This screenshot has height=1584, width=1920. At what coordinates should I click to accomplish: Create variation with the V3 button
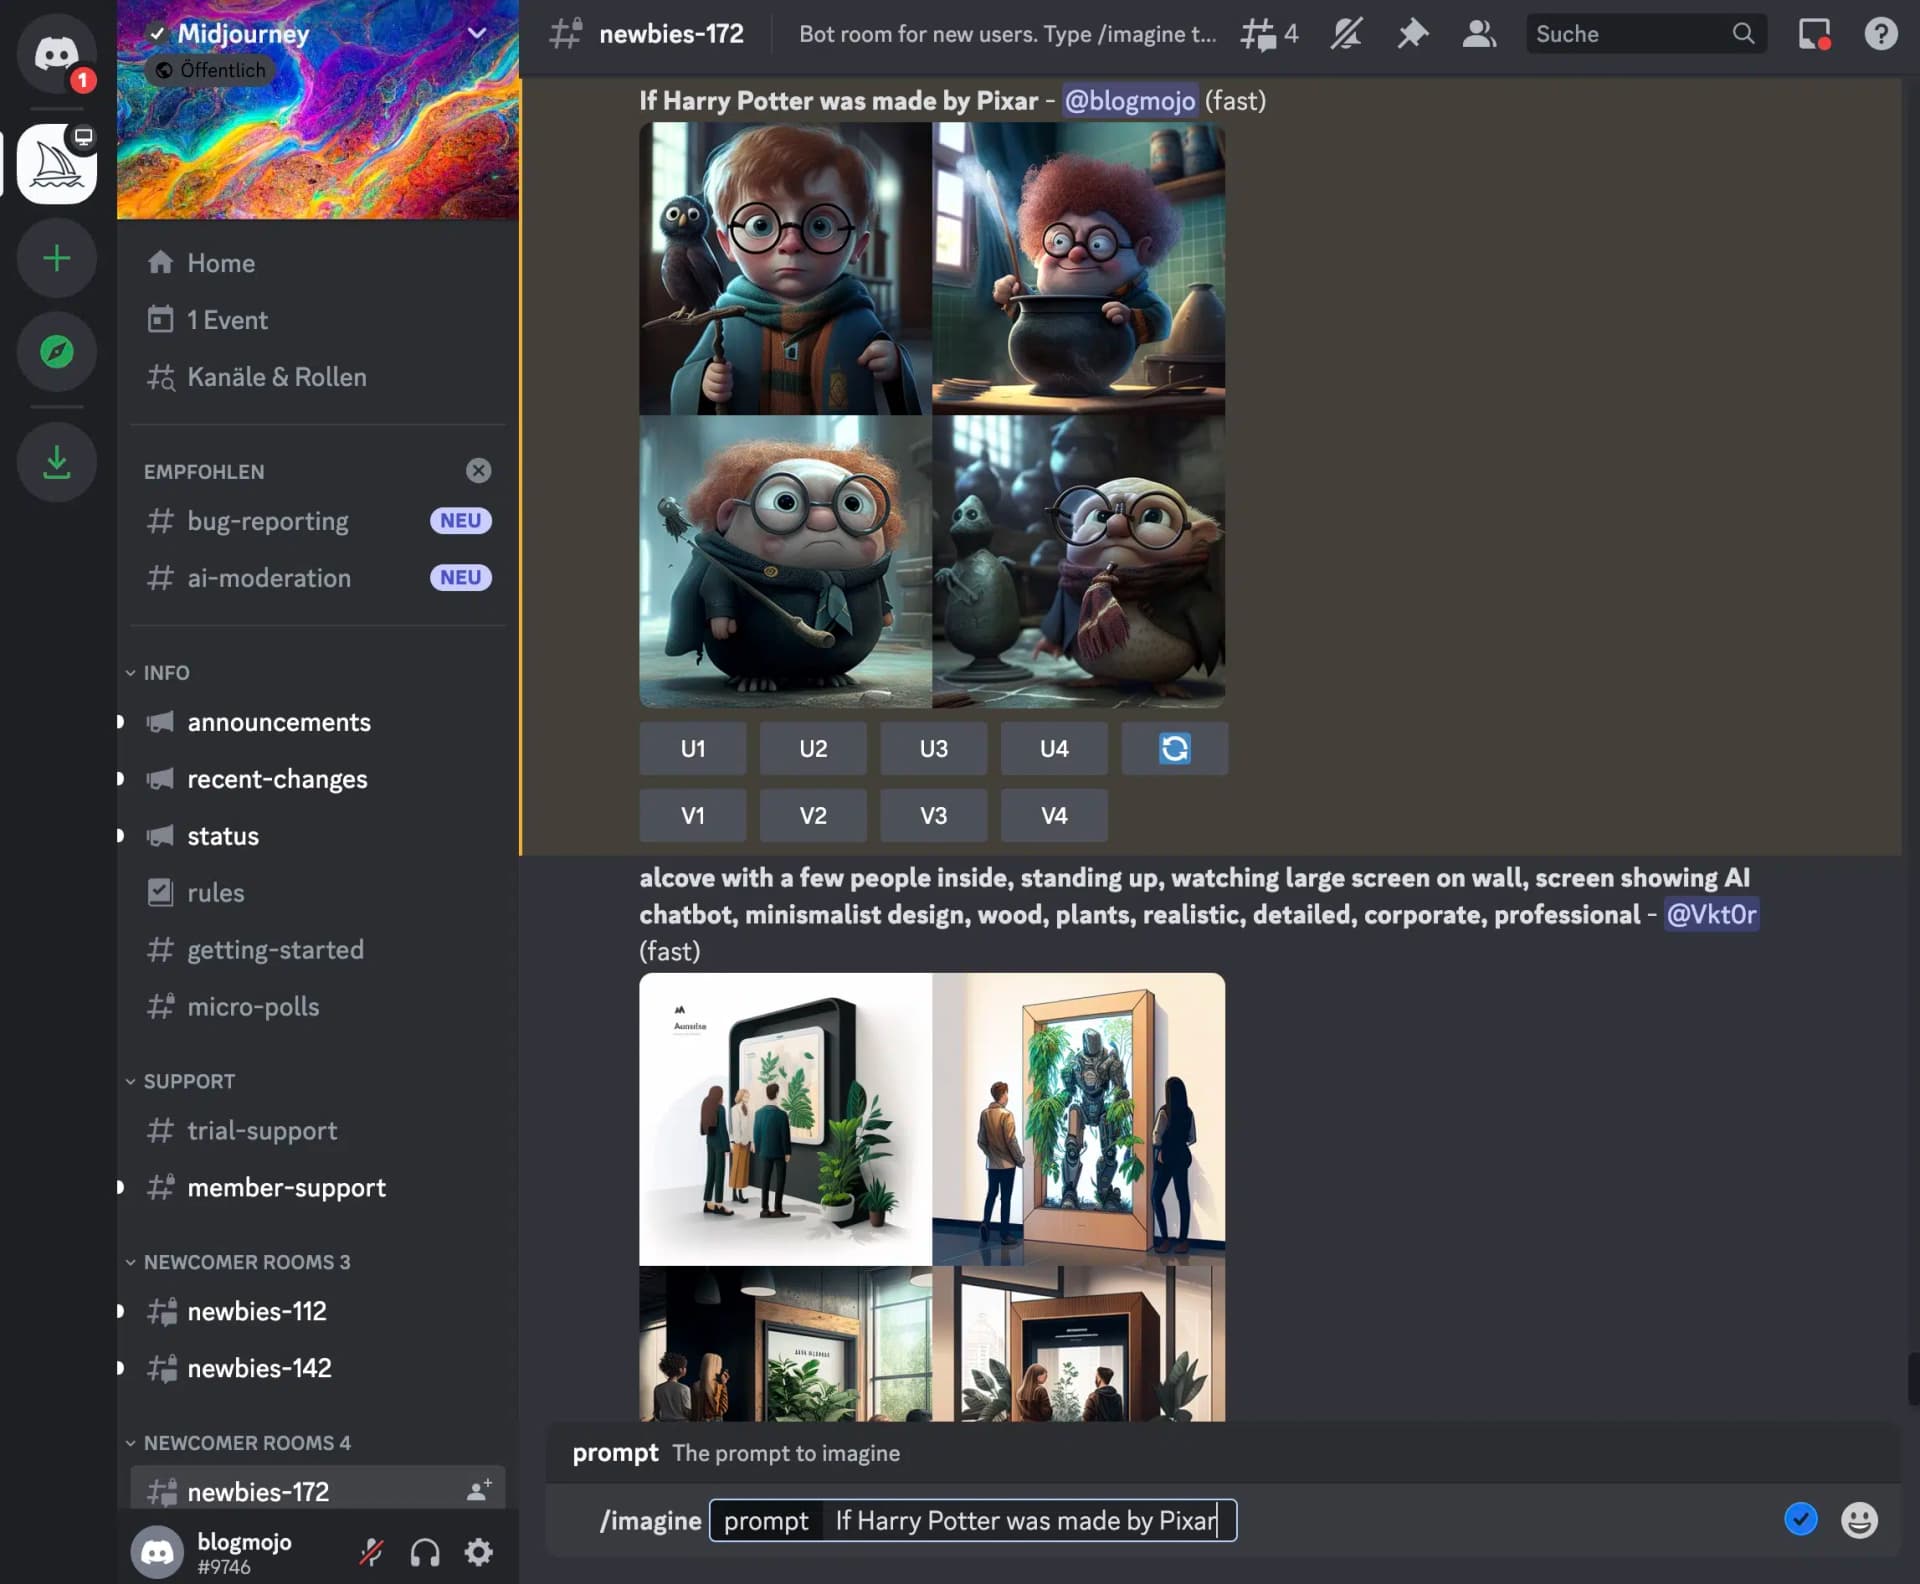pos(933,815)
